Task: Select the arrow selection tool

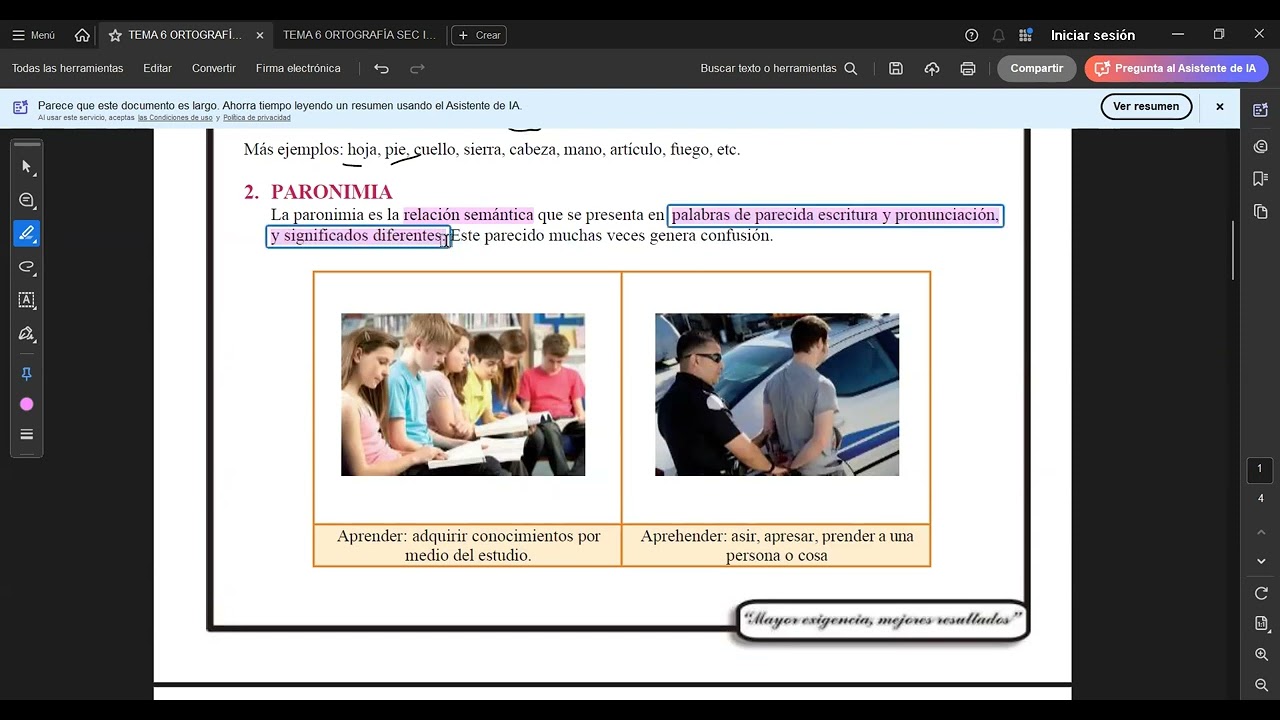Action: coord(27,167)
